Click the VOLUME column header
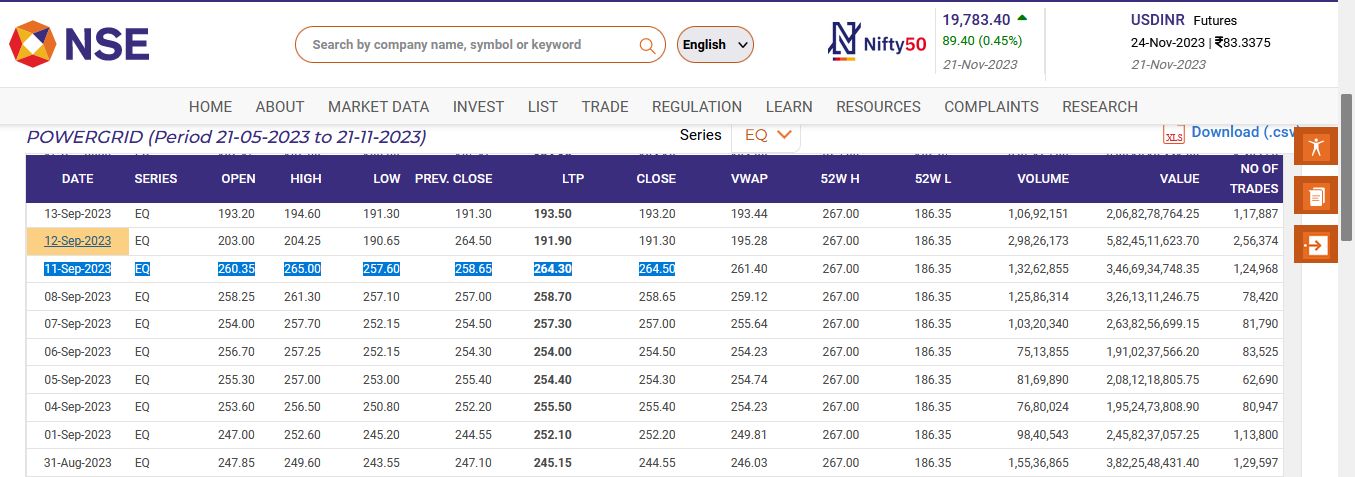Screen dimensions: 1355x477 tap(1043, 179)
